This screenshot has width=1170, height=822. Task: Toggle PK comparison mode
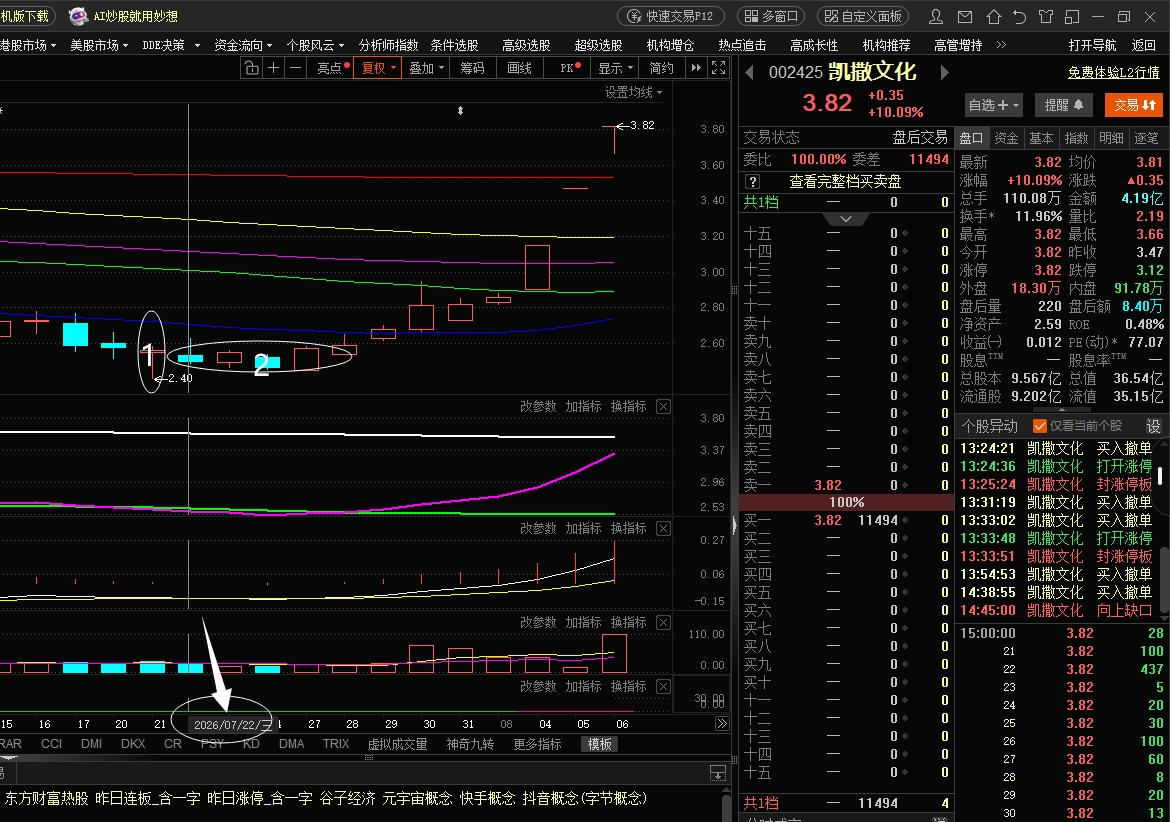pyautogui.click(x=570, y=68)
